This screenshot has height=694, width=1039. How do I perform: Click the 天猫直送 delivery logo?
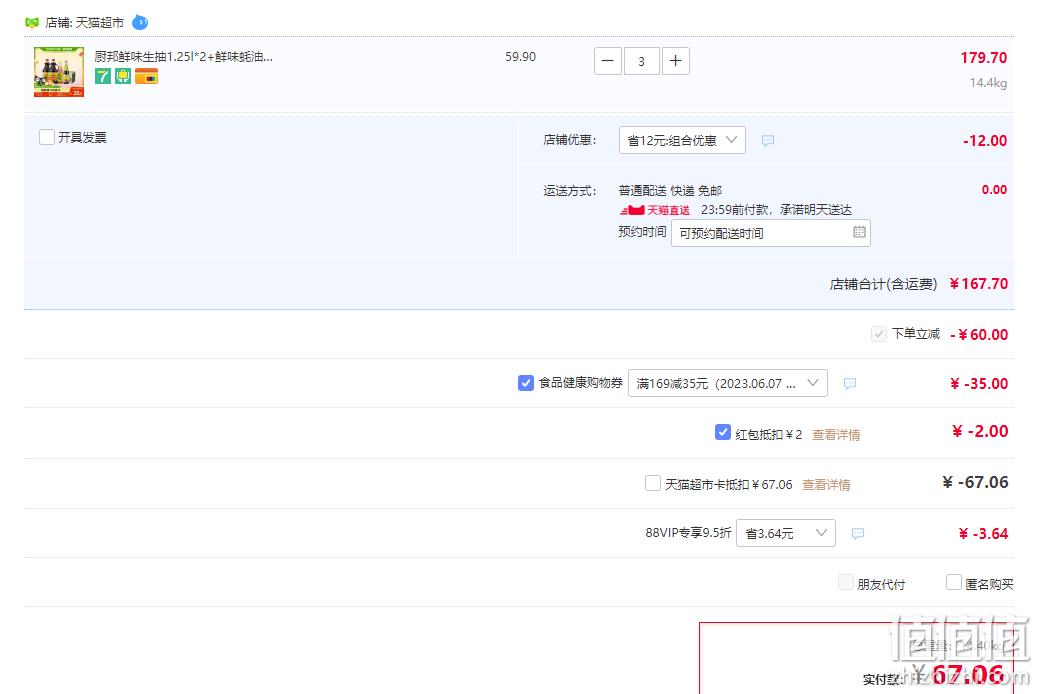click(655, 210)
